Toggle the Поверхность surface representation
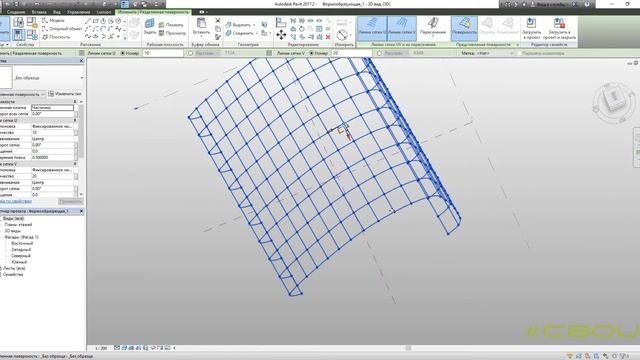 pyautogui.click(x=464, y=28)
